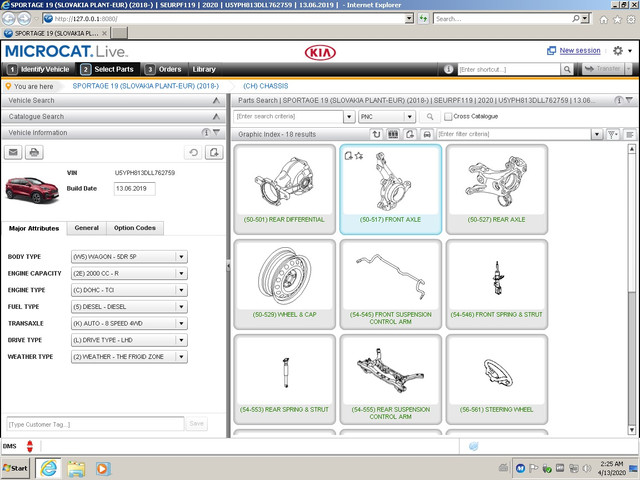
Task: Click the Sportage 19 breadcrumb link
Action: 146,86
